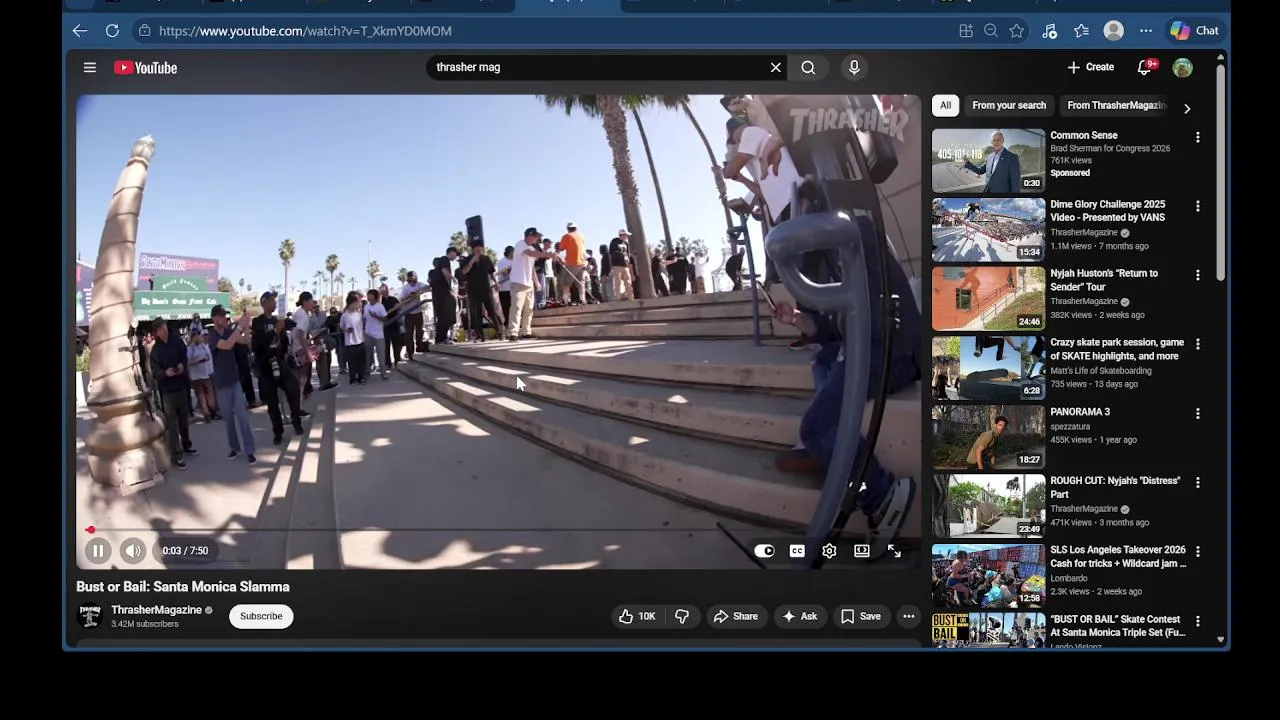
Task: Open more actions below the video
Action: coord(909,616)
